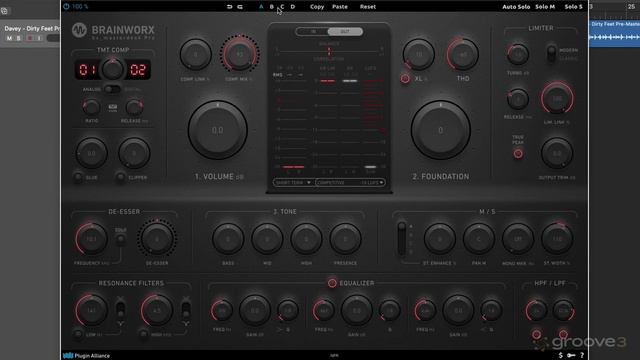
Task: Click the Brainworx logo icon
Action: click(79, 30)
